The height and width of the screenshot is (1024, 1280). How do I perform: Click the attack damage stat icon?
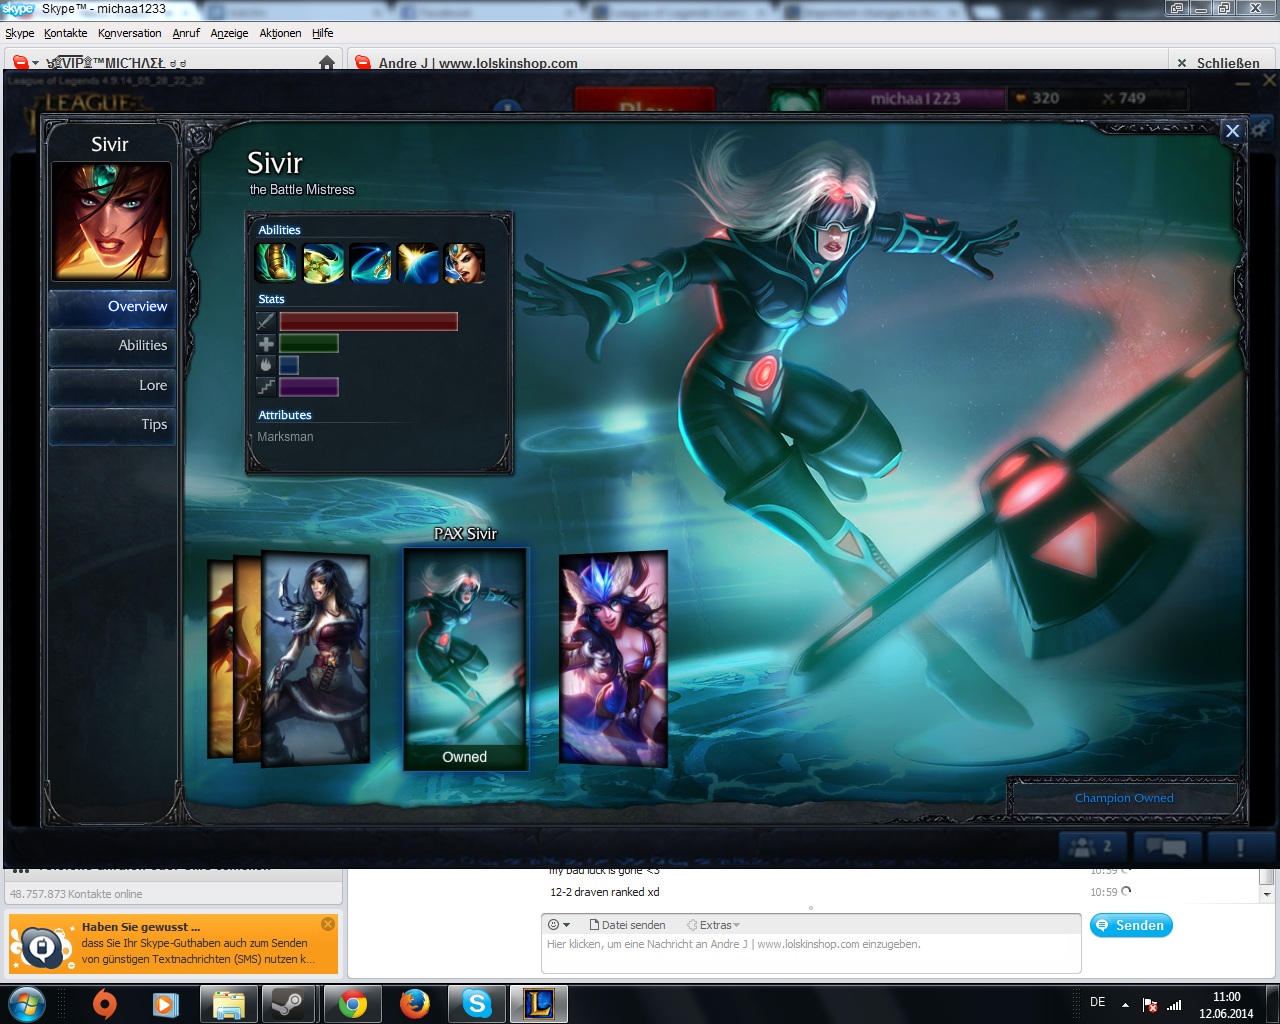[266, 321]
